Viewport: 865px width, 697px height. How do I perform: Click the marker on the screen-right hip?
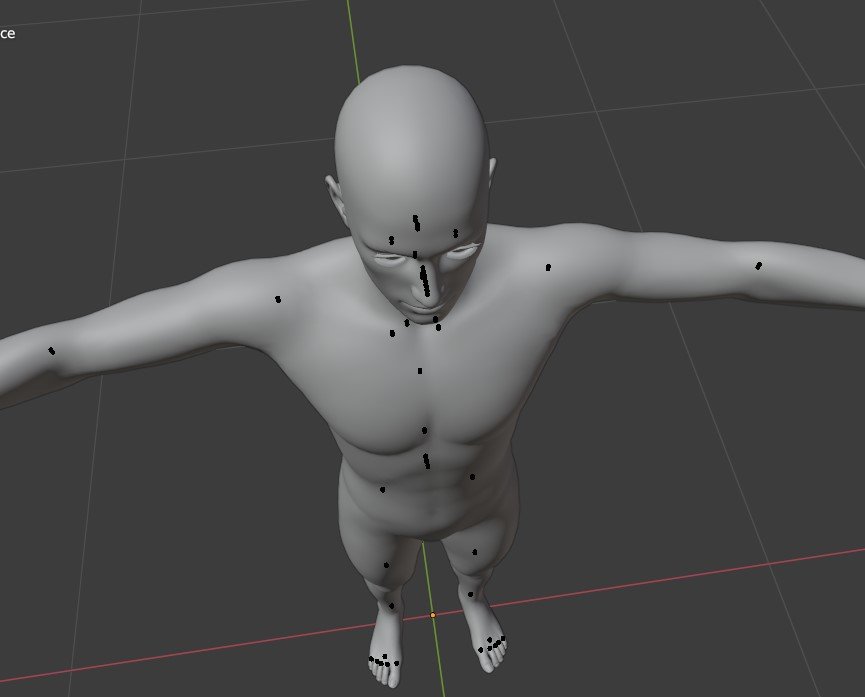473,477
